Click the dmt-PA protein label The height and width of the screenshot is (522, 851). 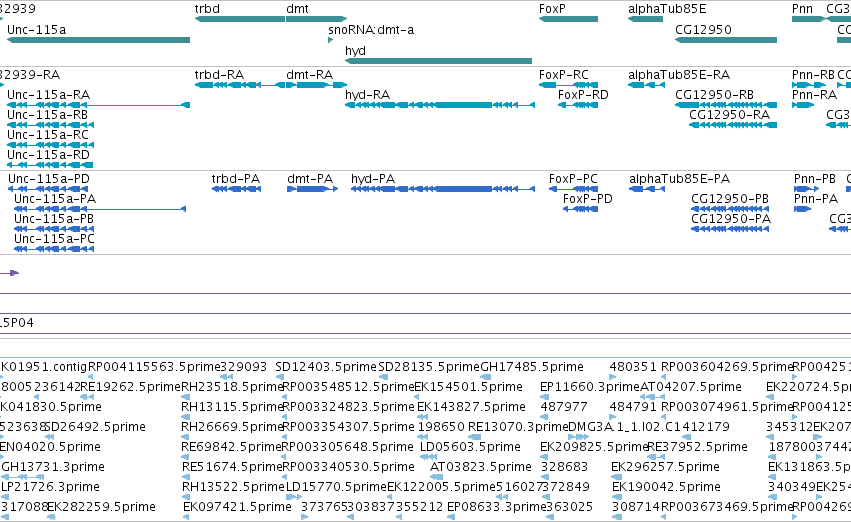point(310,179)
